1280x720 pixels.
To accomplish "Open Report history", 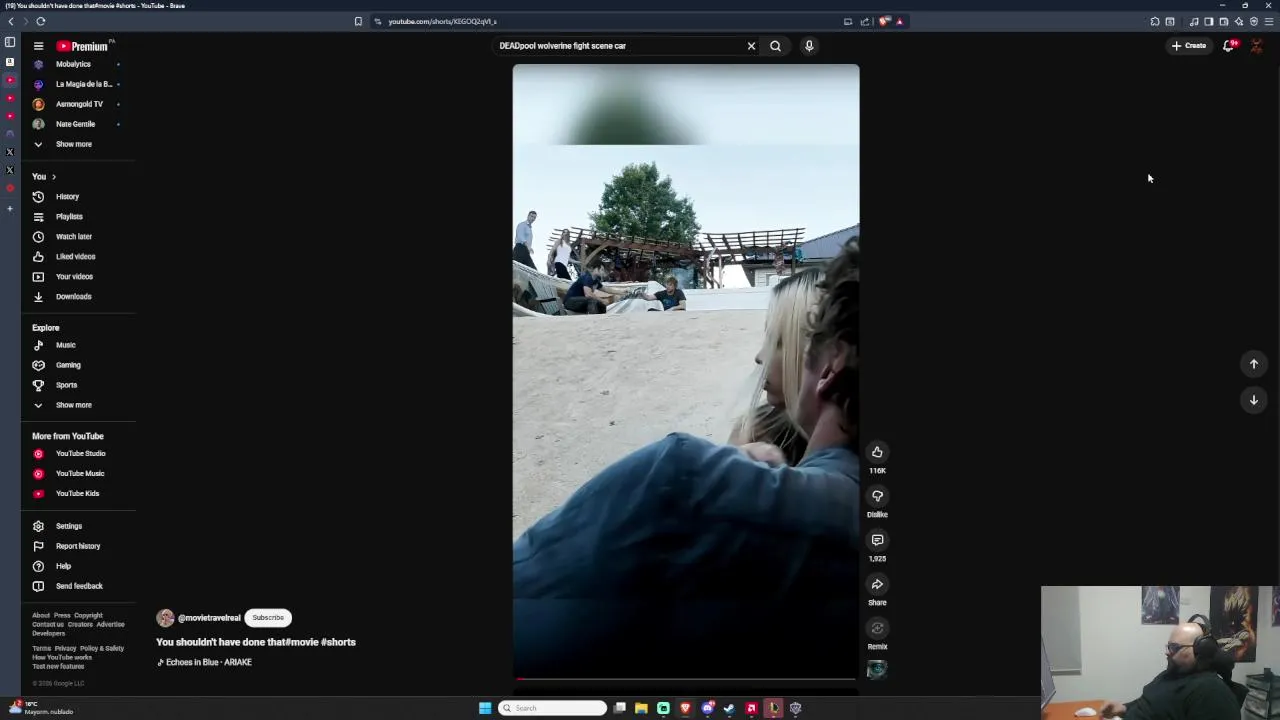I will pyautogui.click(x=76, y=546).
